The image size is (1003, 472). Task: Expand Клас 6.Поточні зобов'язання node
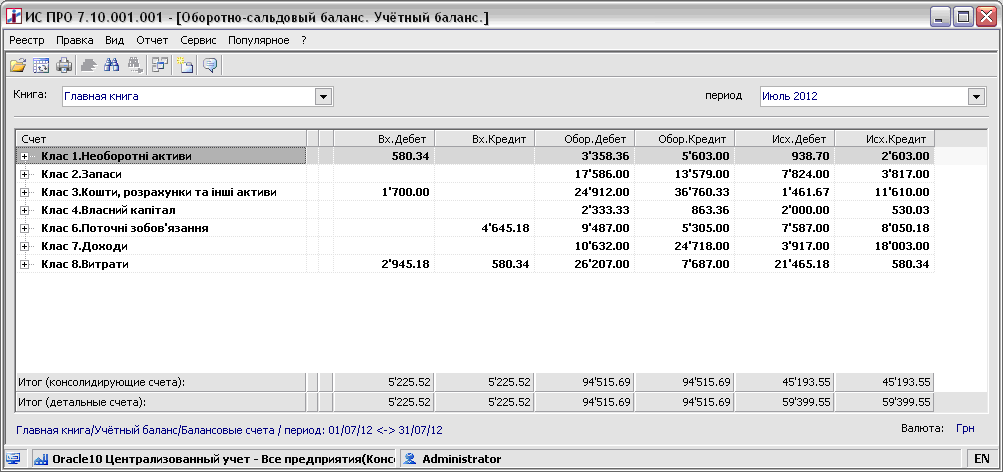[x=25, y=228]
